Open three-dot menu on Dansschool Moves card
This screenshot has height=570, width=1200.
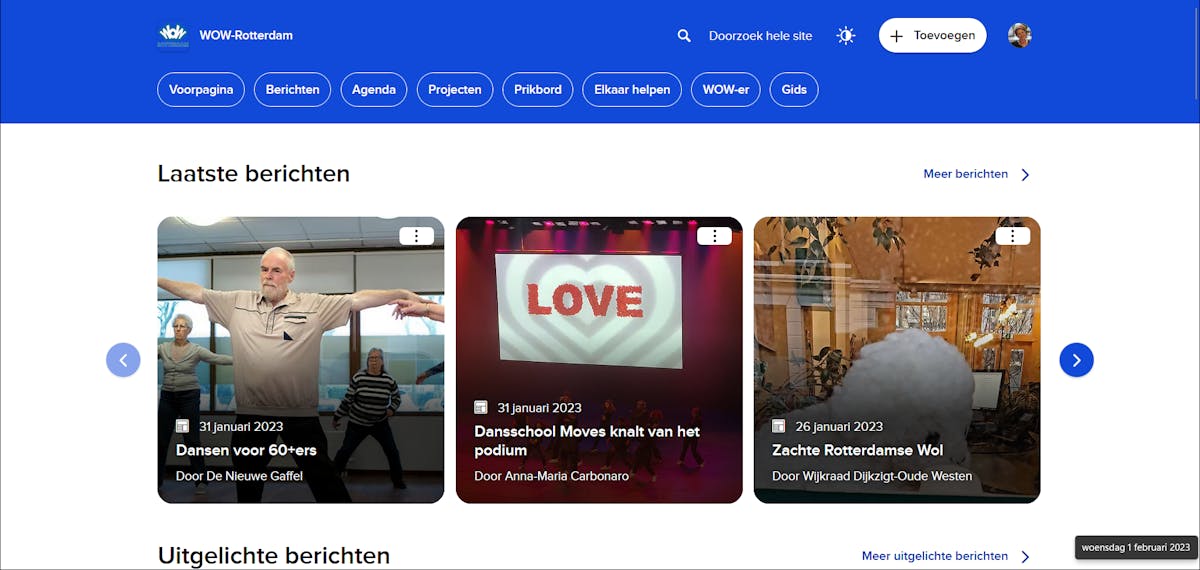(714, 236)
